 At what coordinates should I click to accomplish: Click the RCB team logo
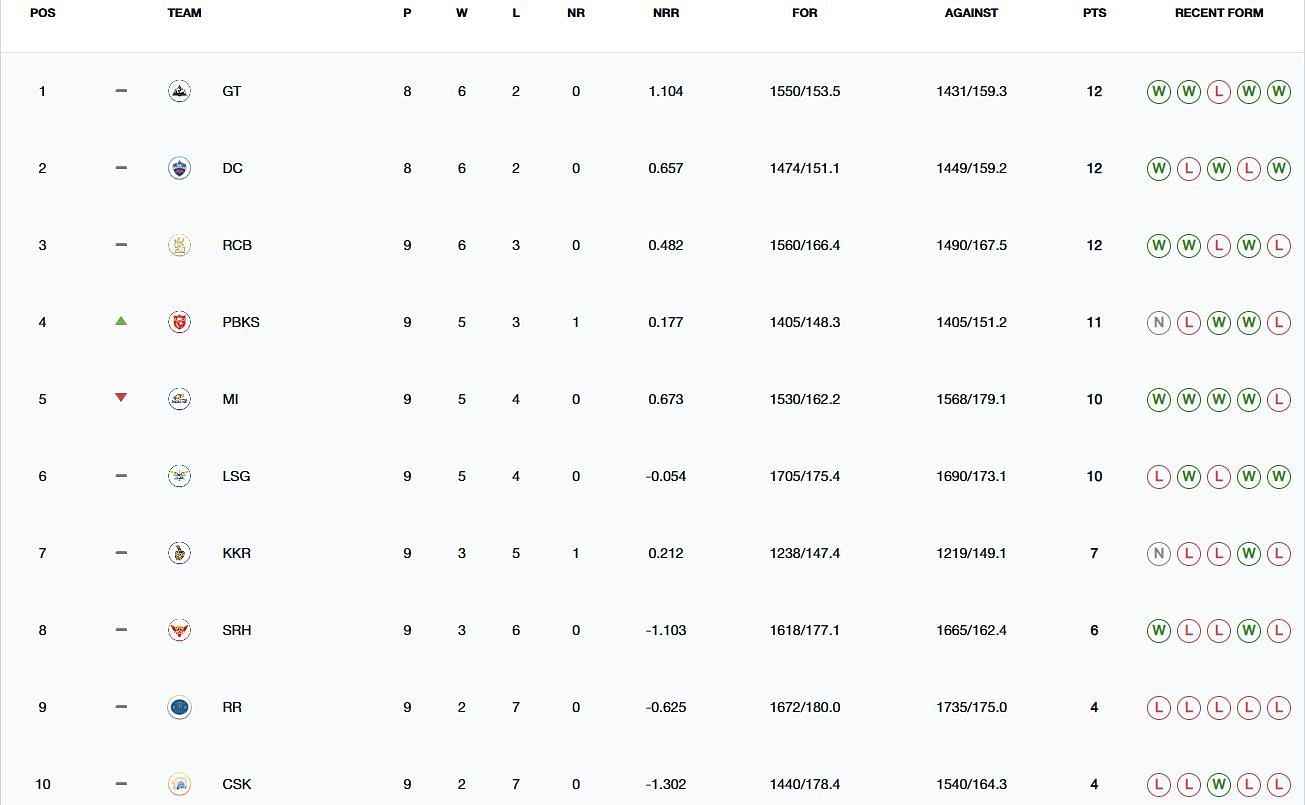point(179,245)
